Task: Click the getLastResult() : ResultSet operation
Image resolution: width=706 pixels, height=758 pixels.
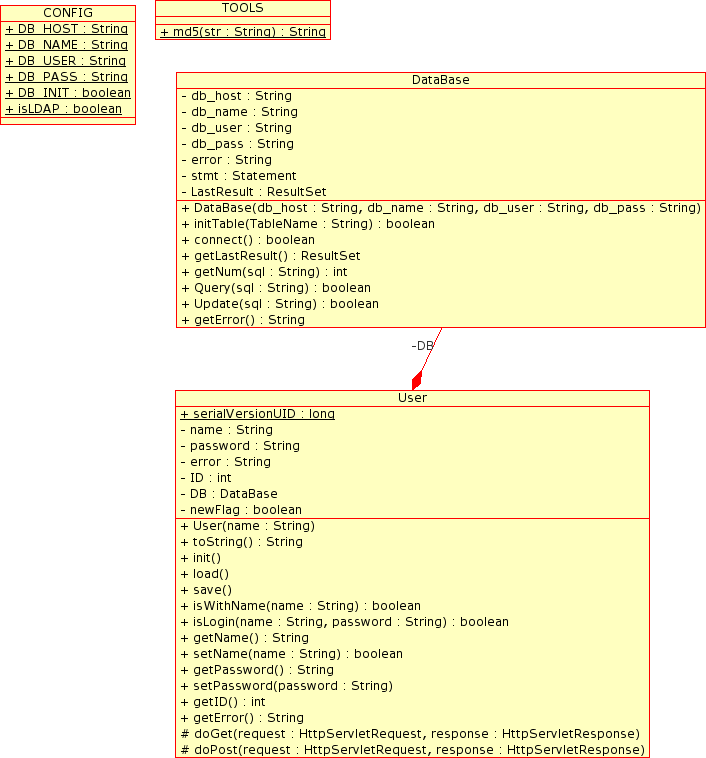Action: (271, 256)
